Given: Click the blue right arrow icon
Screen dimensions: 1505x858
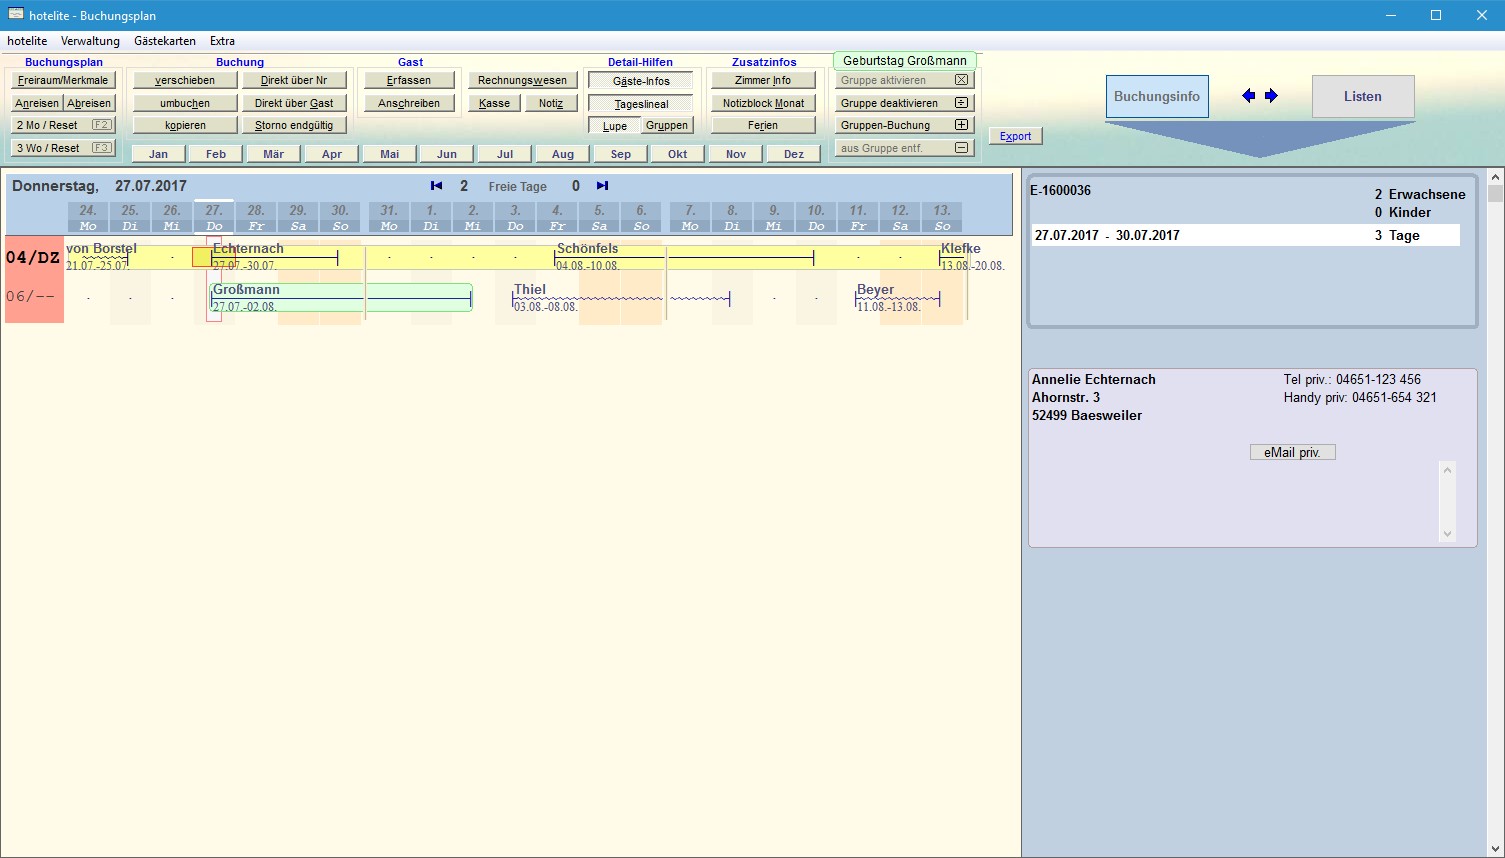Looking at the screenshot, I should [x=1271, y=96].
